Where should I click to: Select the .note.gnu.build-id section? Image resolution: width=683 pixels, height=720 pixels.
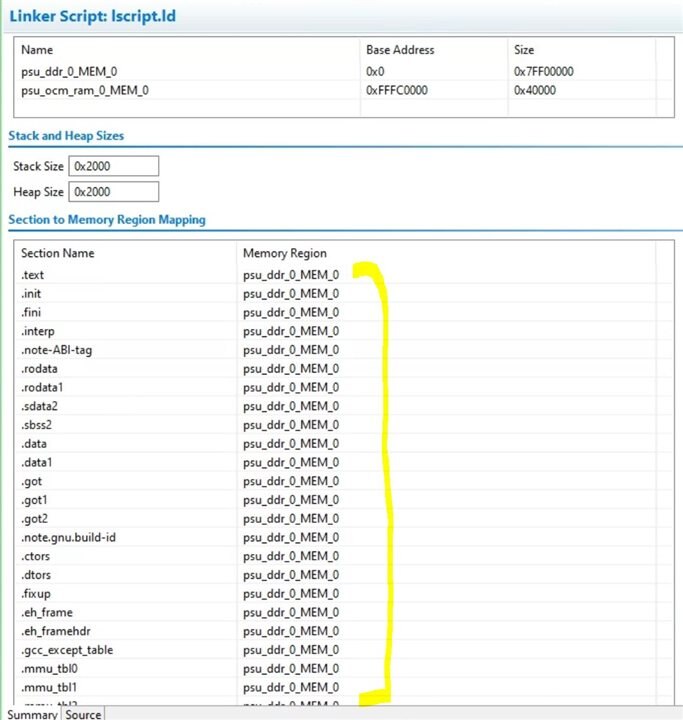tap(69, 537)
